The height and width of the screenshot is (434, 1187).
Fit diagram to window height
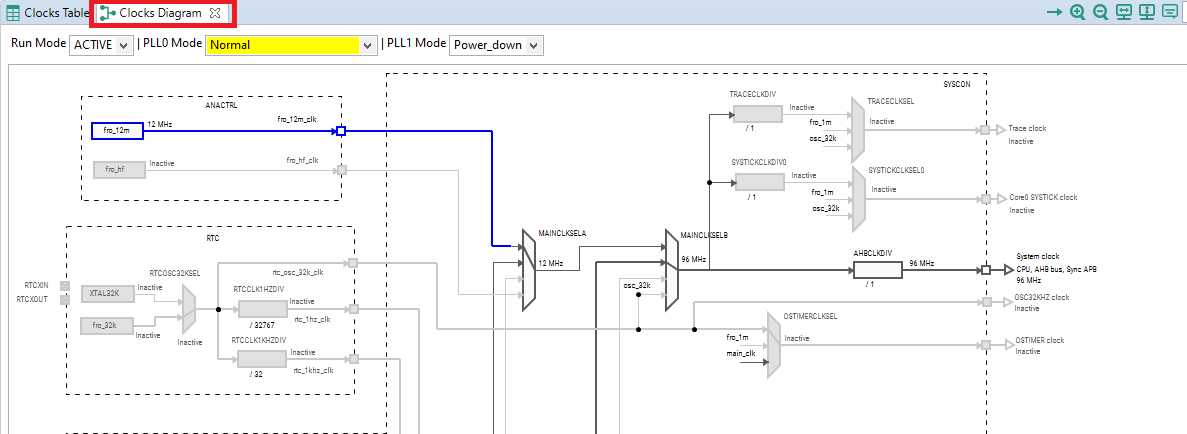1146,13
